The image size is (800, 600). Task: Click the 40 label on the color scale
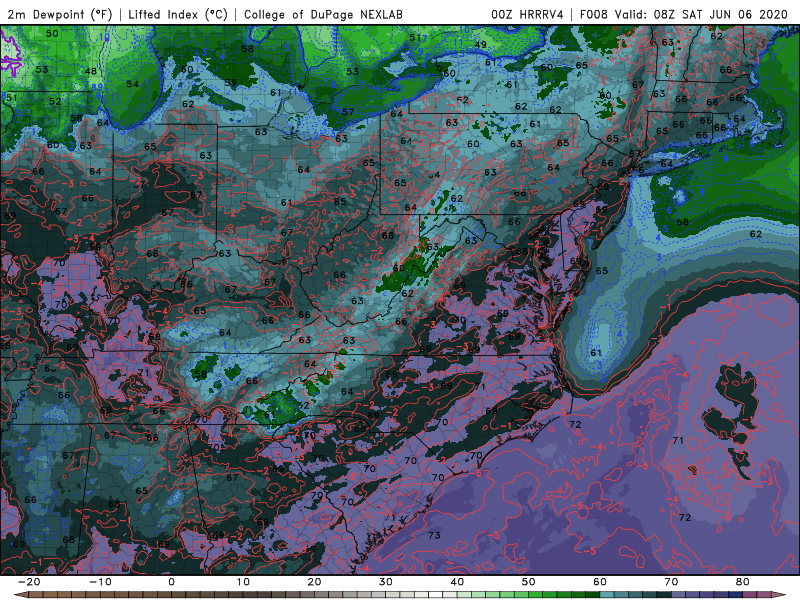457,582
